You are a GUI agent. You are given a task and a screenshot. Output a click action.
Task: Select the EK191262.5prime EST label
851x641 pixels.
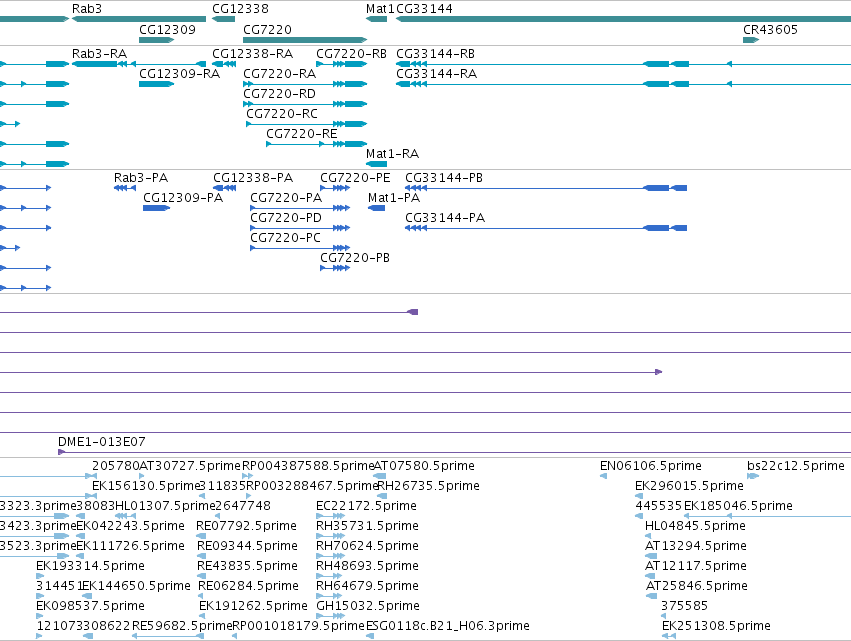tap(253, 606)
